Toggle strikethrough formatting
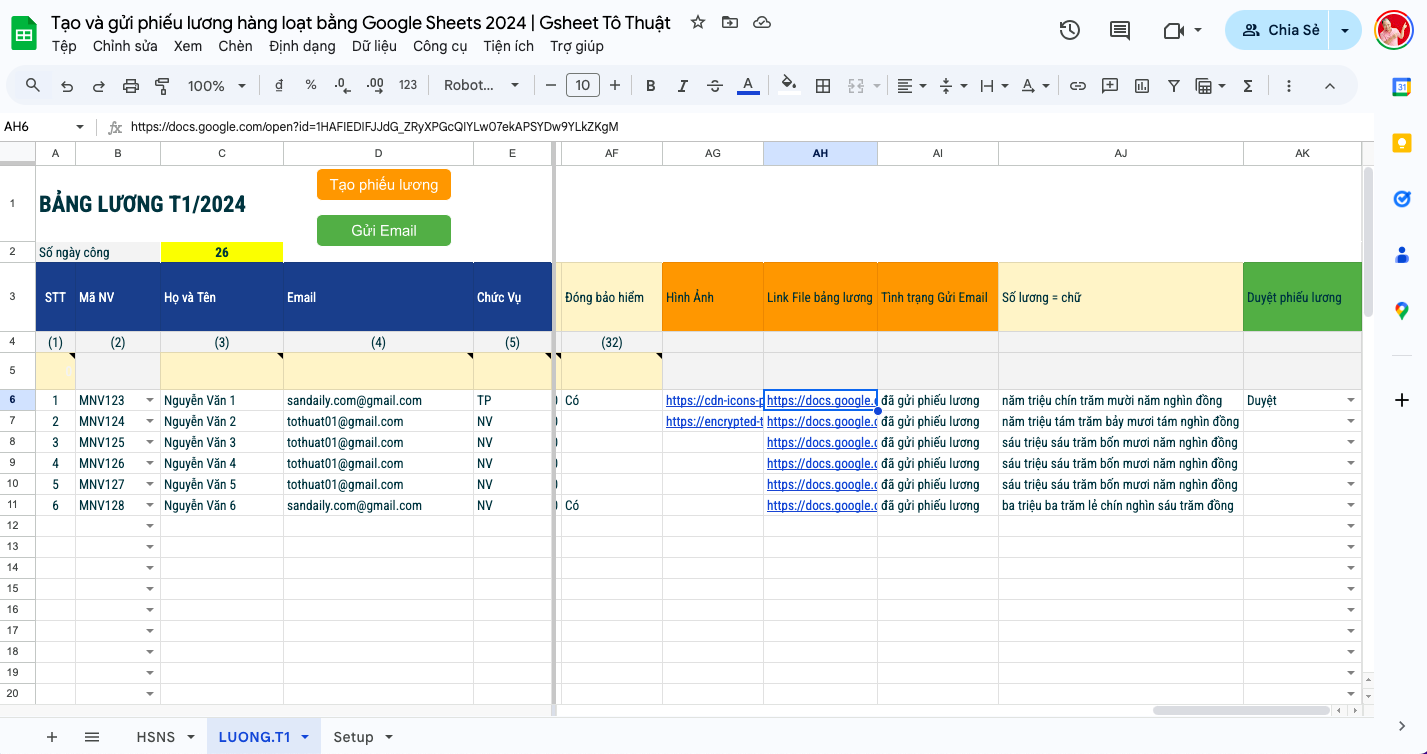Viewport: 1427px width, 754px height. pyautogui.click(x=714, y=85)
